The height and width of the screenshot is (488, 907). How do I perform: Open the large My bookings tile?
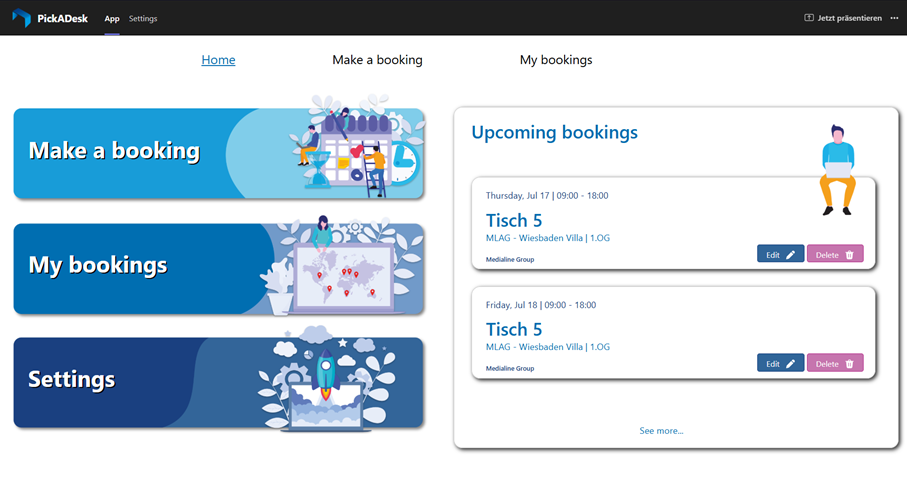click(98, 266)
